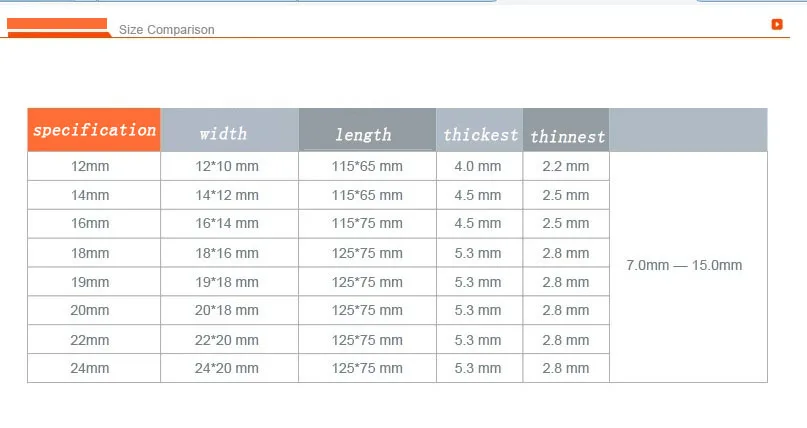Select 2.8 mm thinnest in the 22mm row
Viewport: 807px width, 428px height.
coord(566,340)
